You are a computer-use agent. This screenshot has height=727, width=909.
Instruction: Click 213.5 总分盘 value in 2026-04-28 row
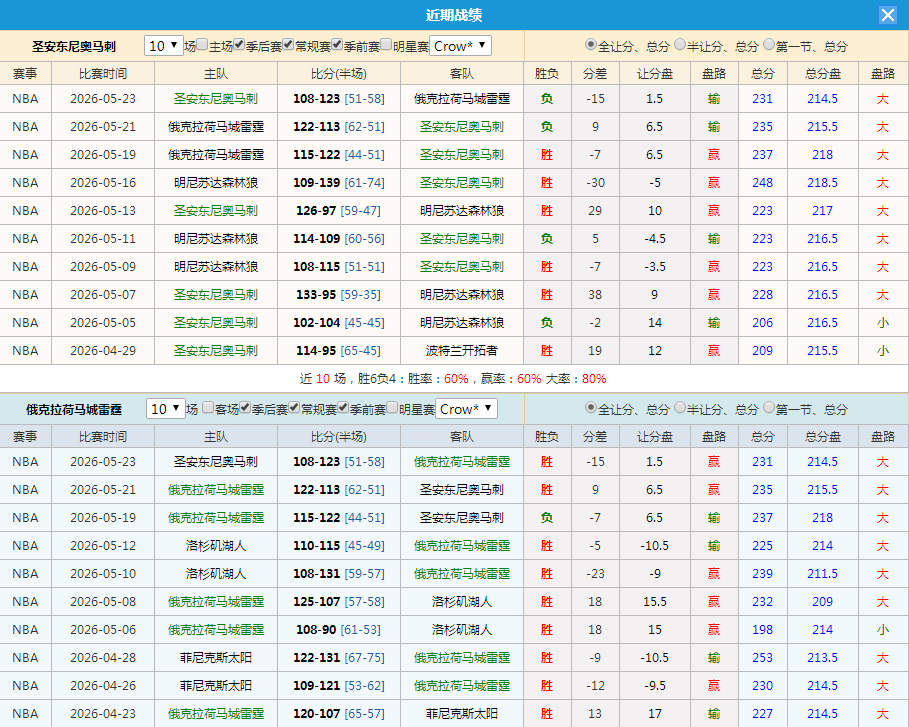pyautogui.click(x=823, y=657)
